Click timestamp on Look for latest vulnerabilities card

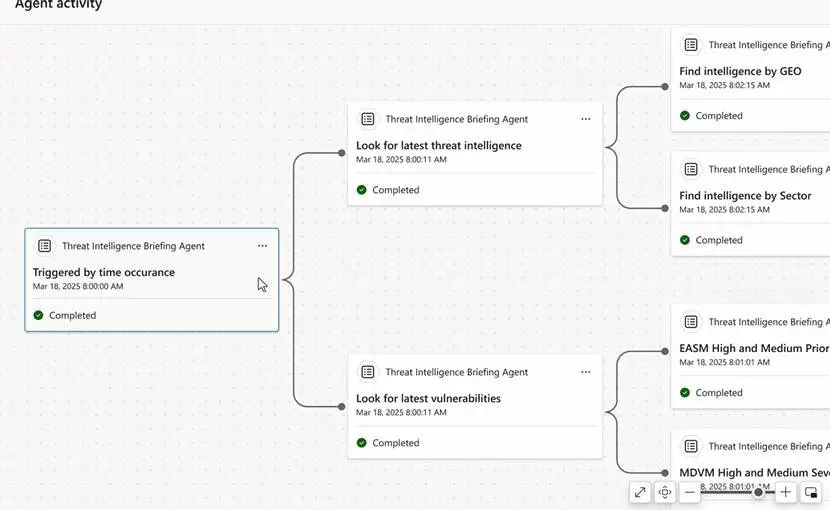point(401,413)
